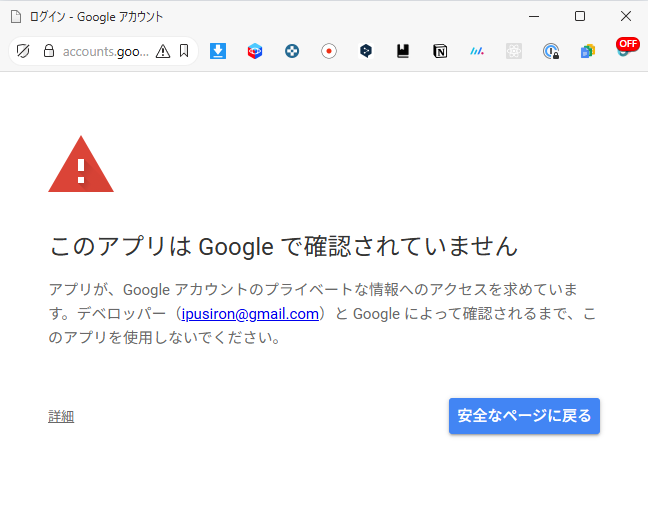Viewport: 648px width, 506px height.
Task: Click the このアプリは Google で確認されていません heading
Action: click(284, 247)
